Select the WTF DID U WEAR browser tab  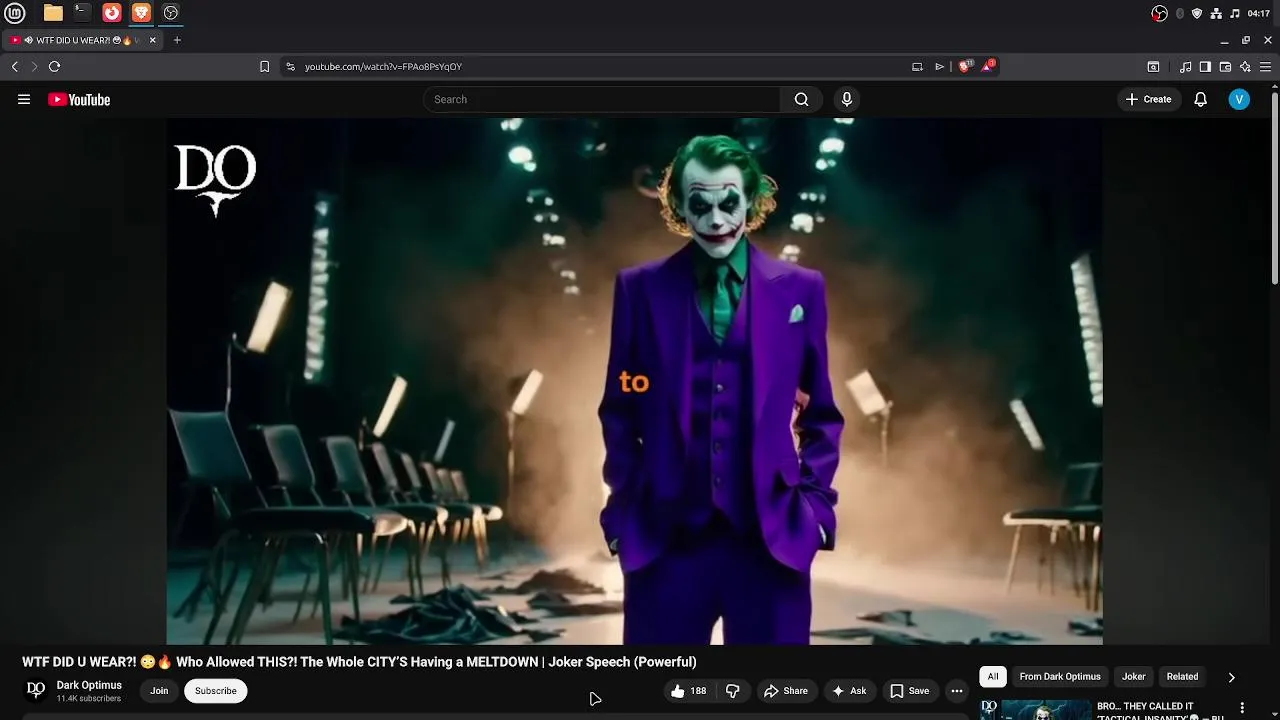coord(82,40)
